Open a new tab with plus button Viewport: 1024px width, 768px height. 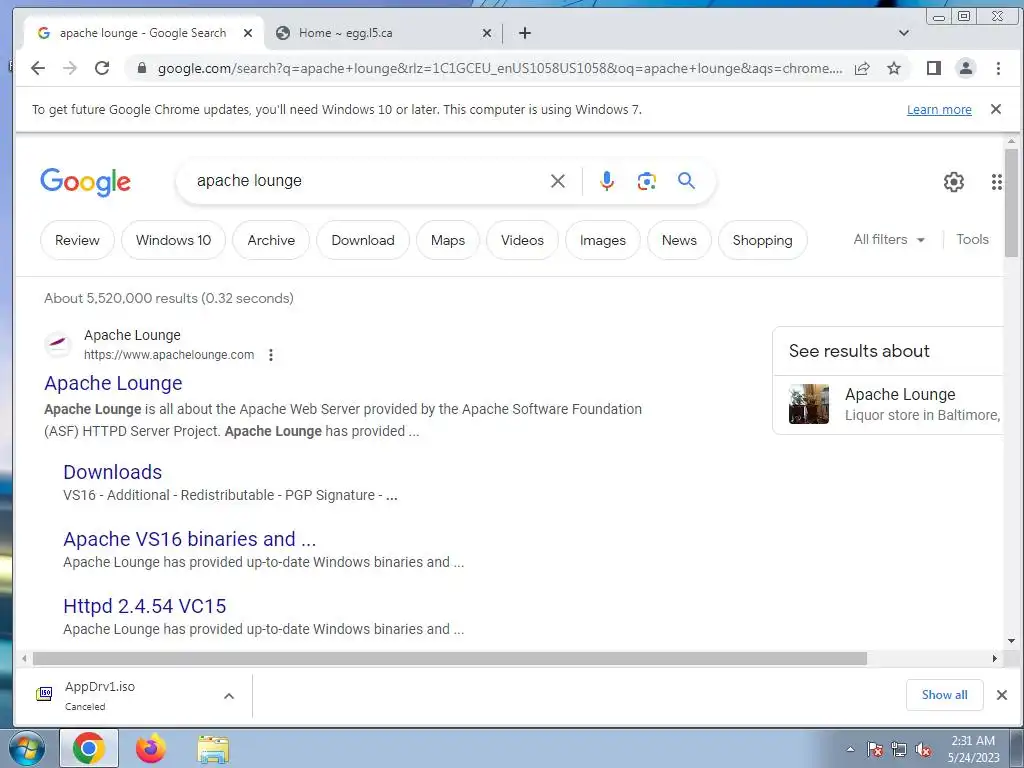[x=524, y=33]
